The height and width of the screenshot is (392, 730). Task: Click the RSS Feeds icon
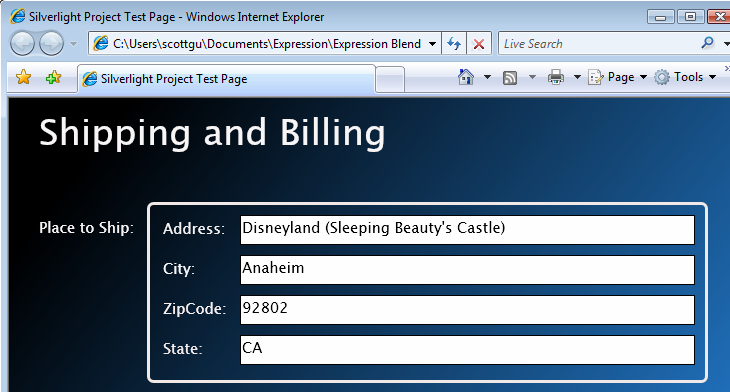pyautogui.click(x=510, y=77)
